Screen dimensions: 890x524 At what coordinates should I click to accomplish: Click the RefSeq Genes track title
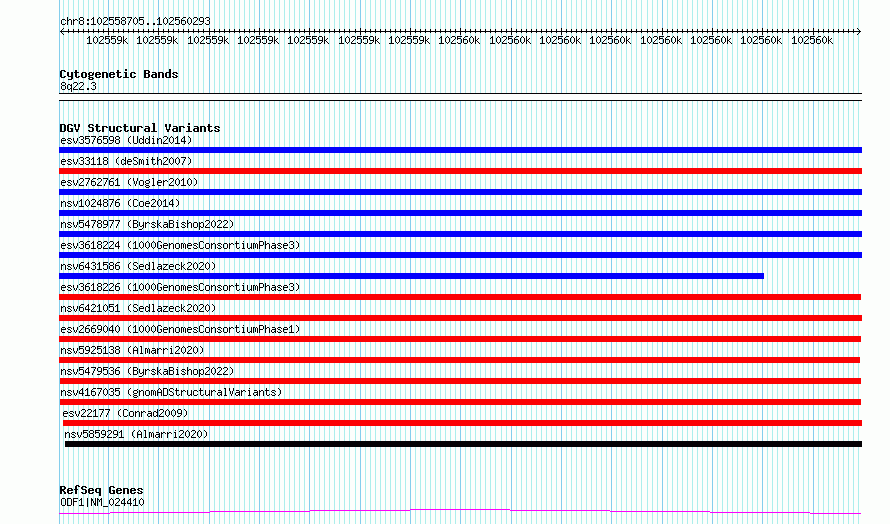pyautogui.click(x=101, y=490)
